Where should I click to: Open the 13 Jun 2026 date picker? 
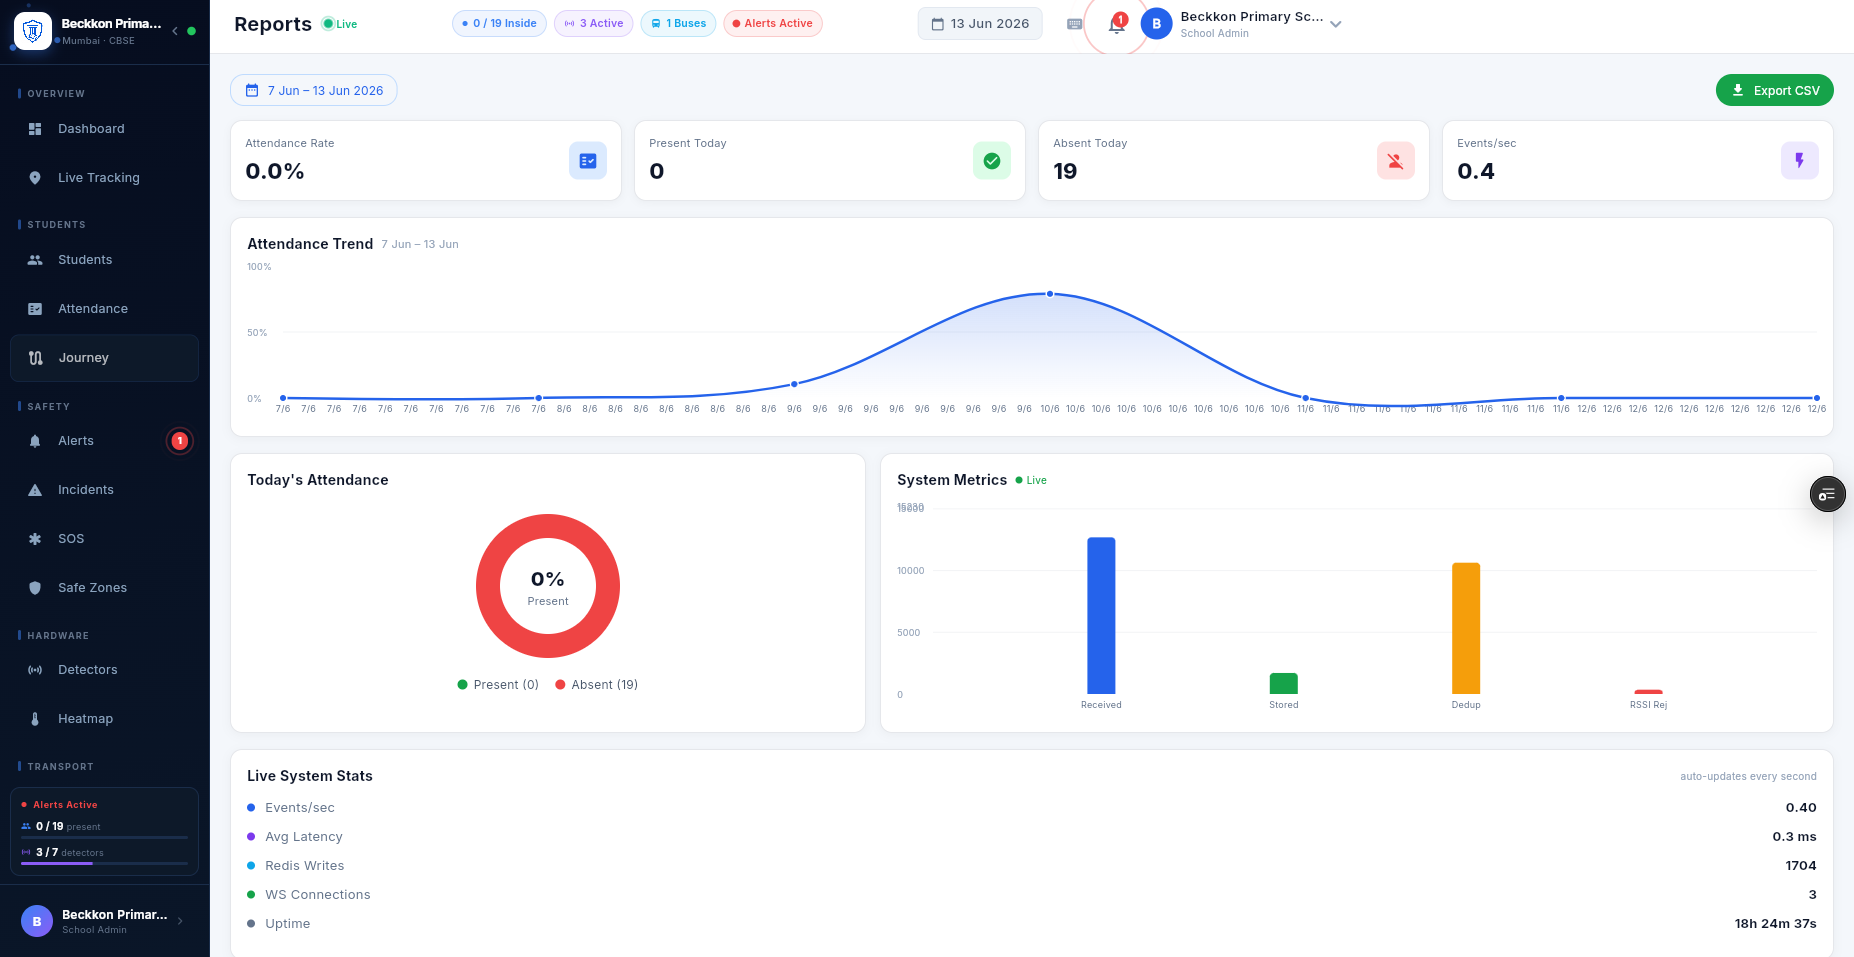click(980, 24)
